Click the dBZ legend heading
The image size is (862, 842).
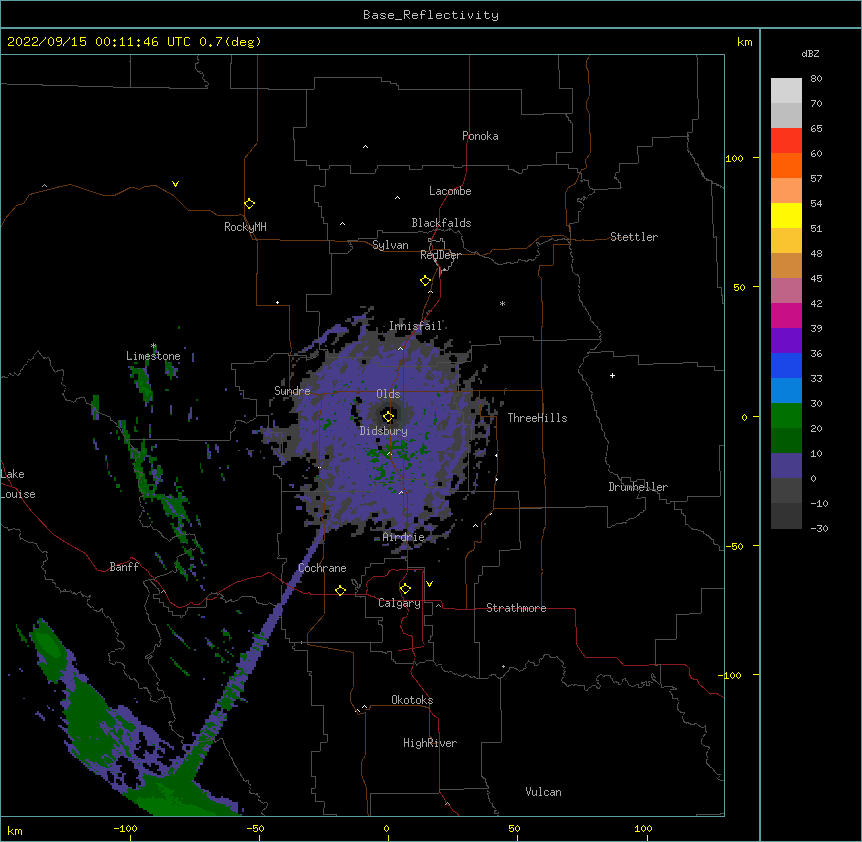[x=810, y=54]
